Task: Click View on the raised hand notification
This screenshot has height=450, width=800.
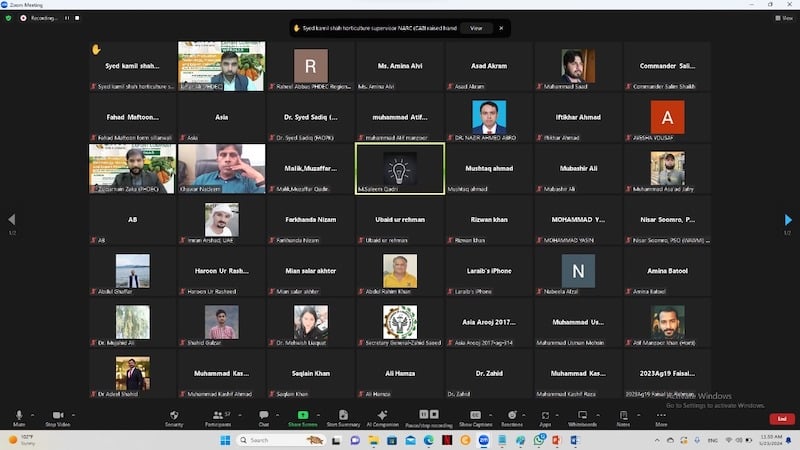Action: tap(476, 28)
